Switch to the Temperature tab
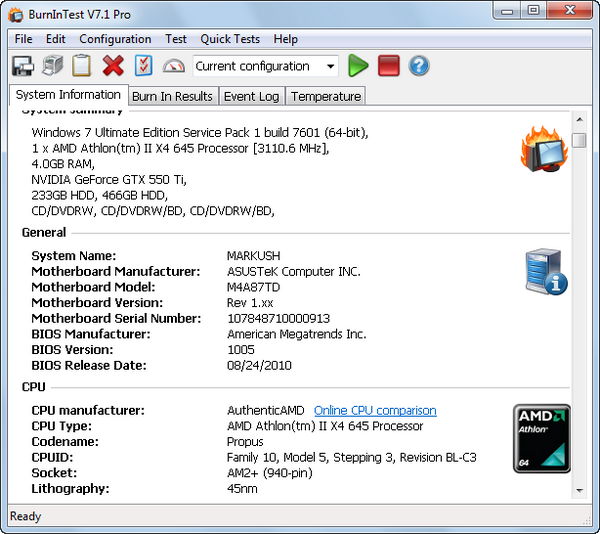 click(x=325, y=96)
